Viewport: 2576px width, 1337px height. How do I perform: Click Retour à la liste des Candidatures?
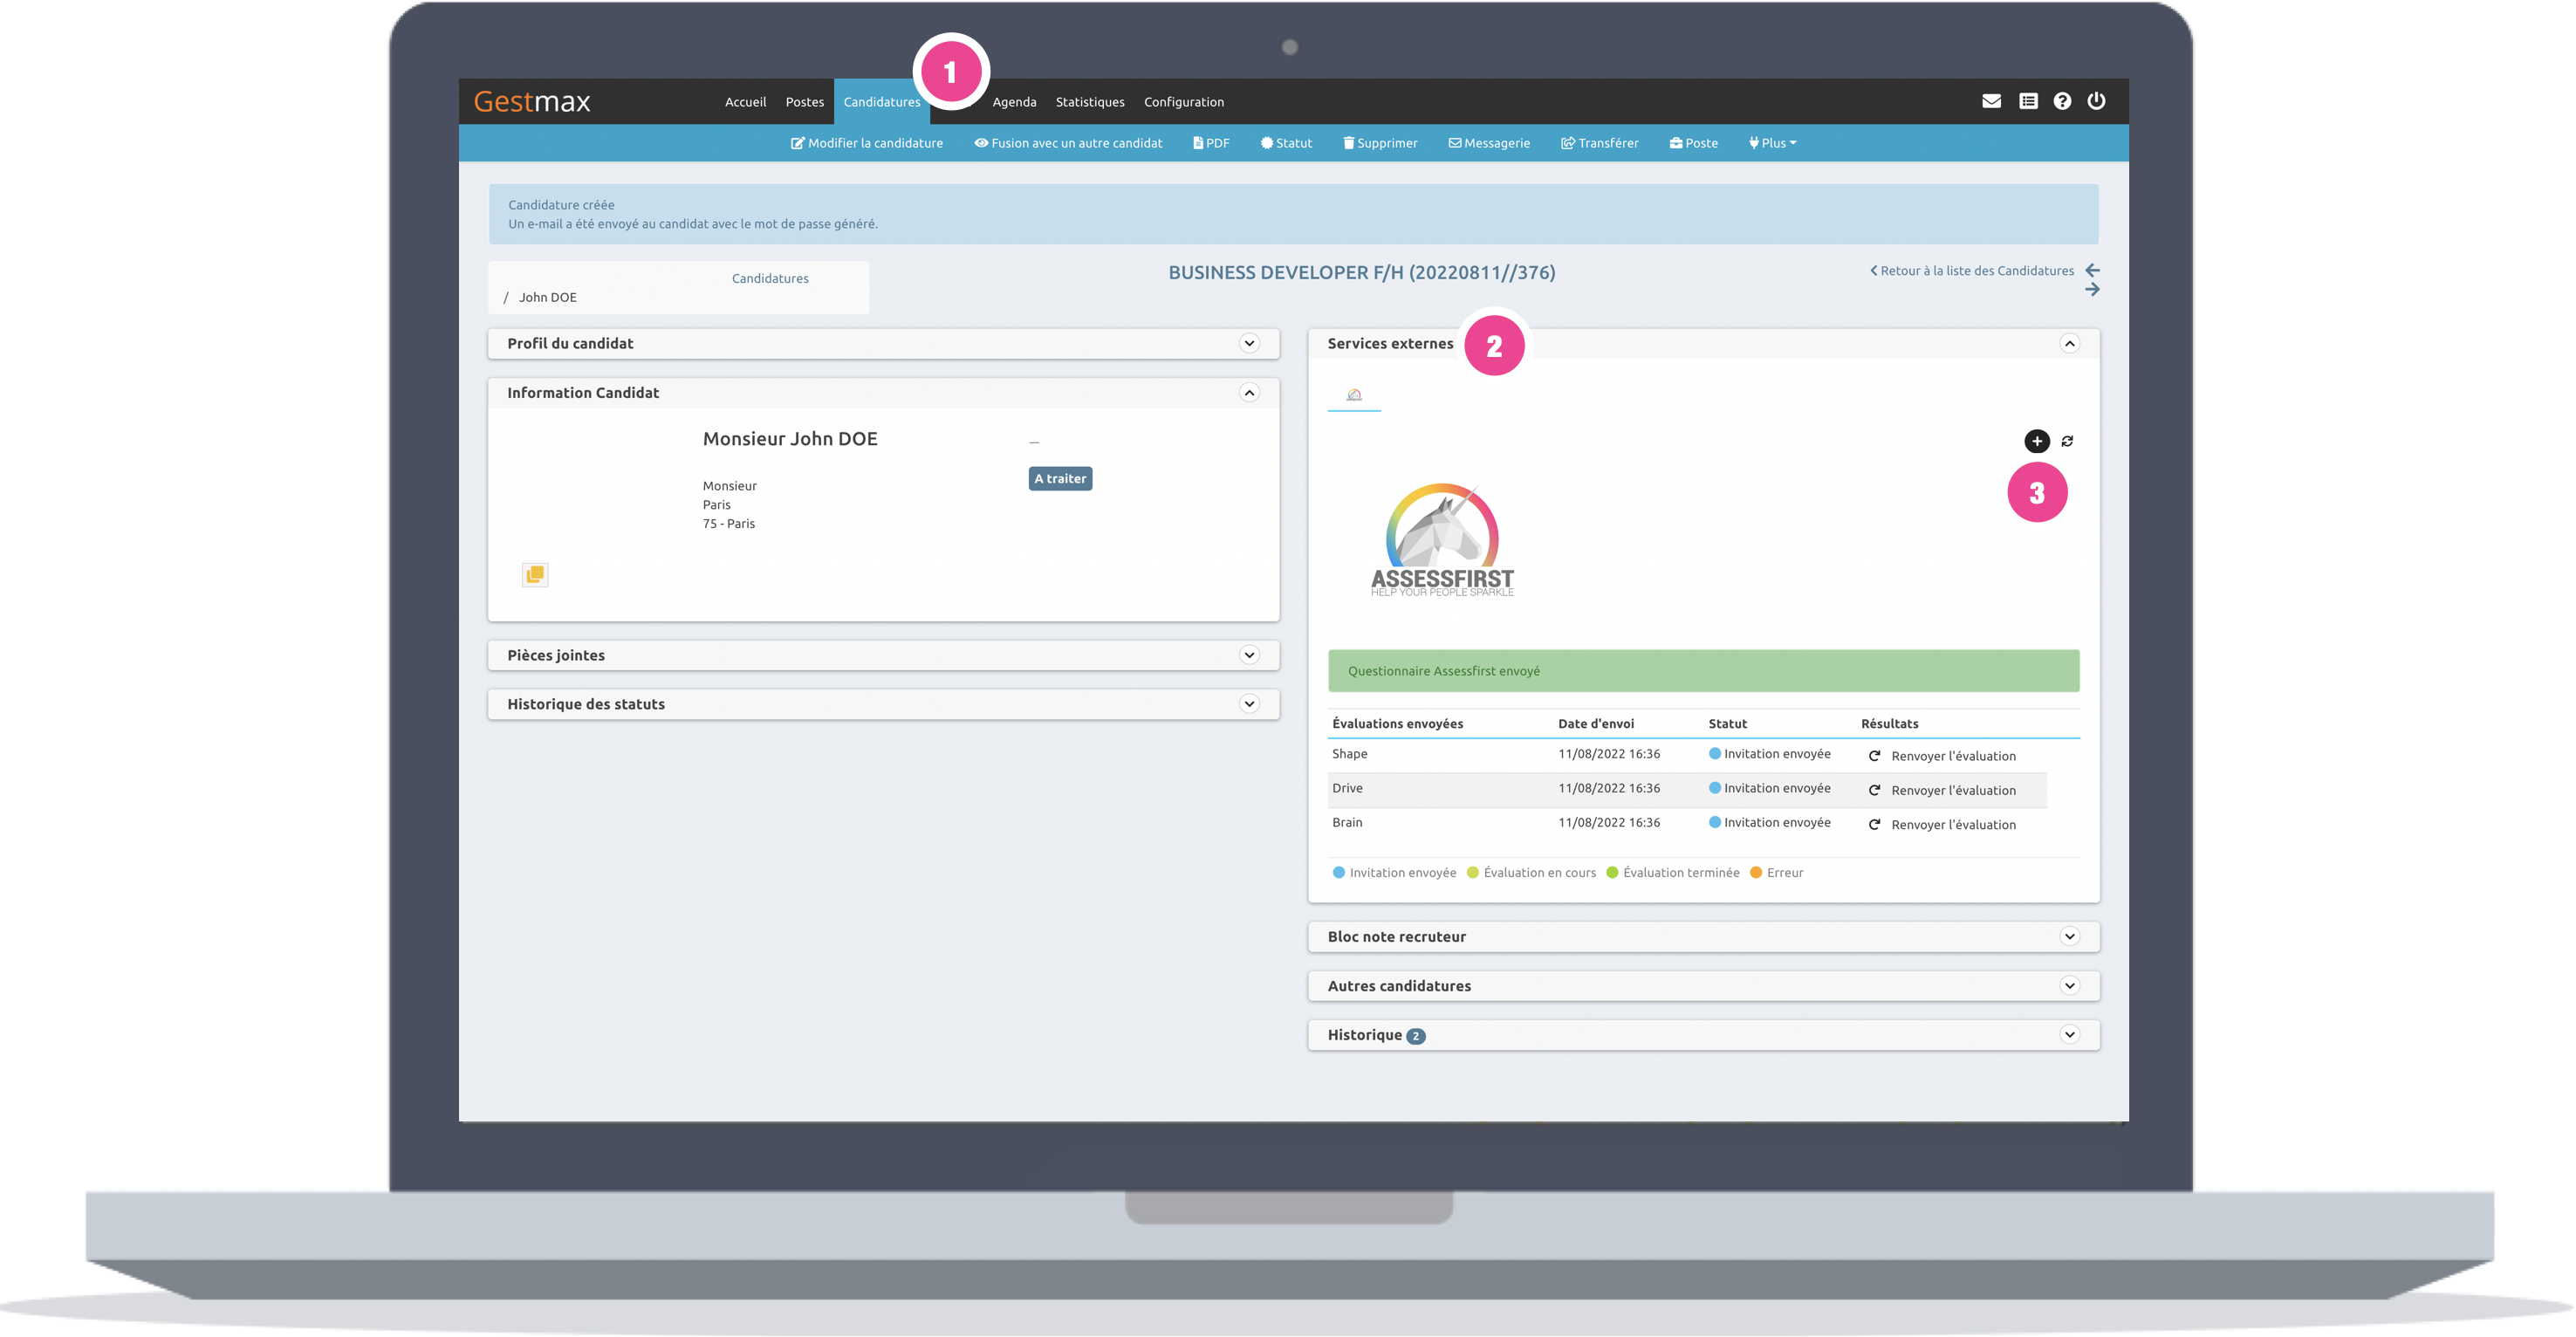tap(1971, 271)
